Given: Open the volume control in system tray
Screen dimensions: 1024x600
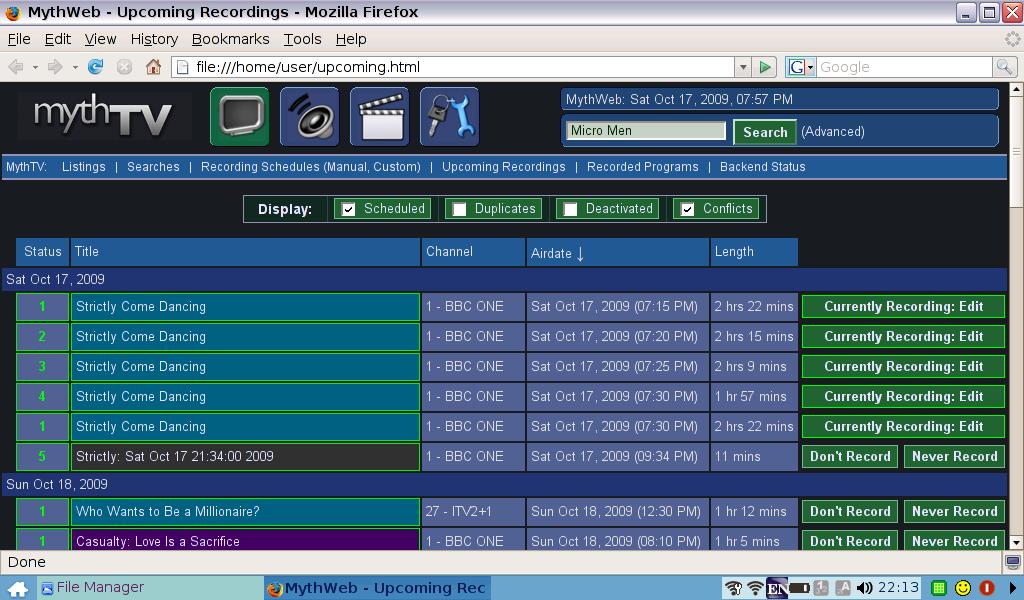Looking at the screenshot, I should (x=865, y=588).
